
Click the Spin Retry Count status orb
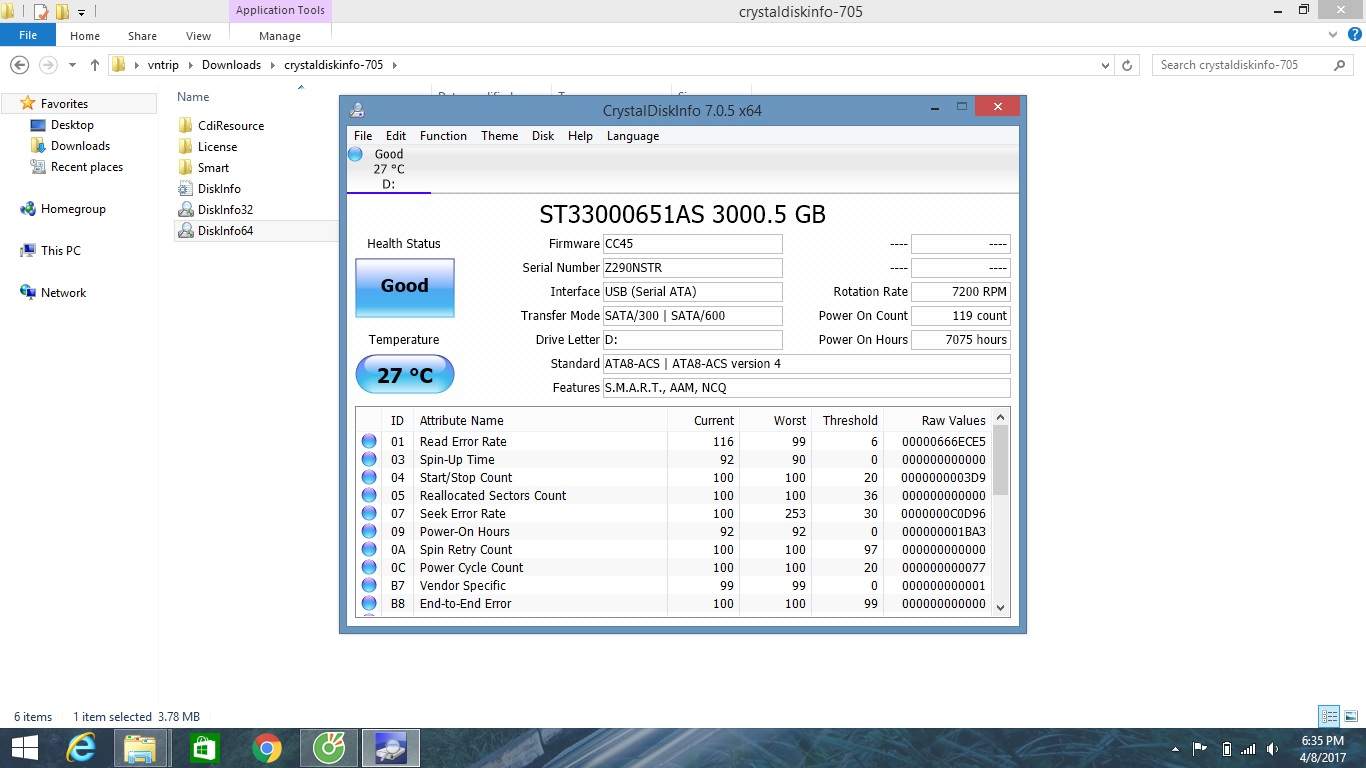[x=369, y=549]
